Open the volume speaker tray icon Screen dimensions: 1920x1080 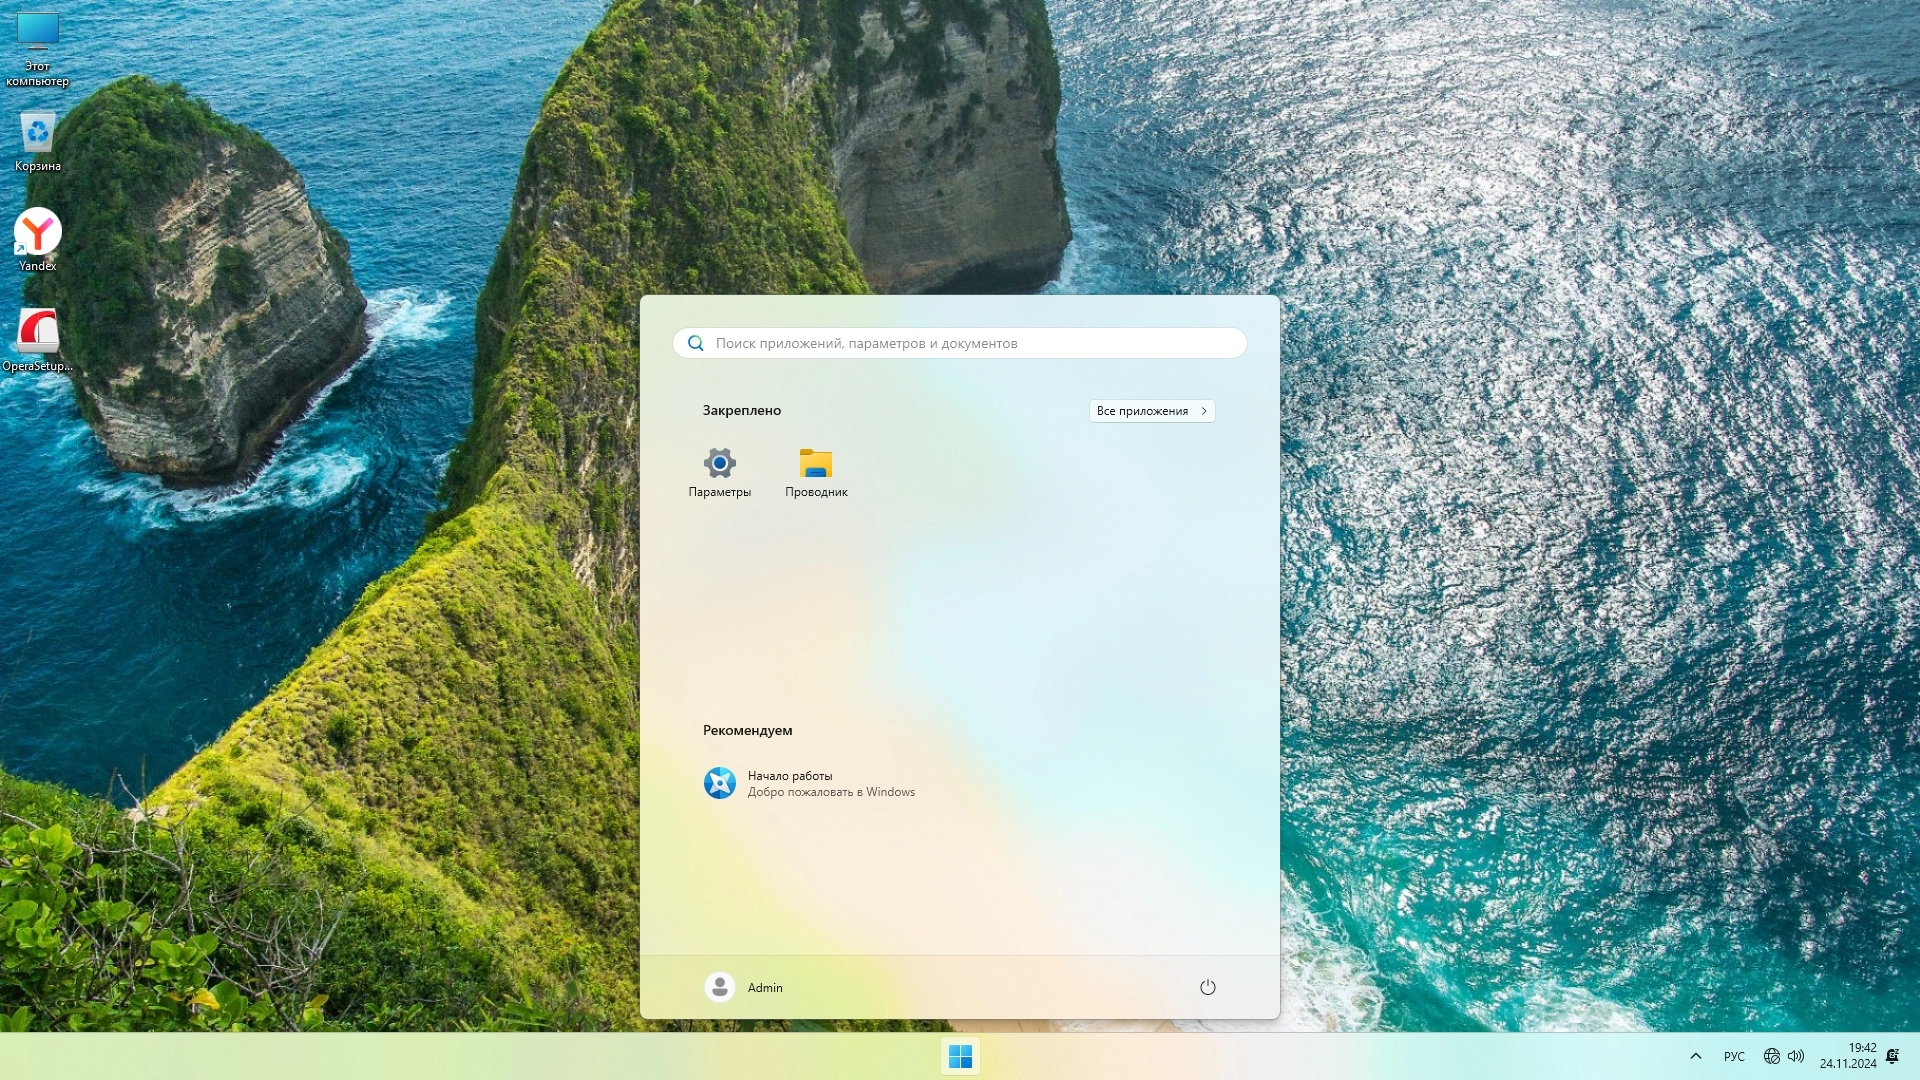pyautogui.click(x=1796, y=1056)
